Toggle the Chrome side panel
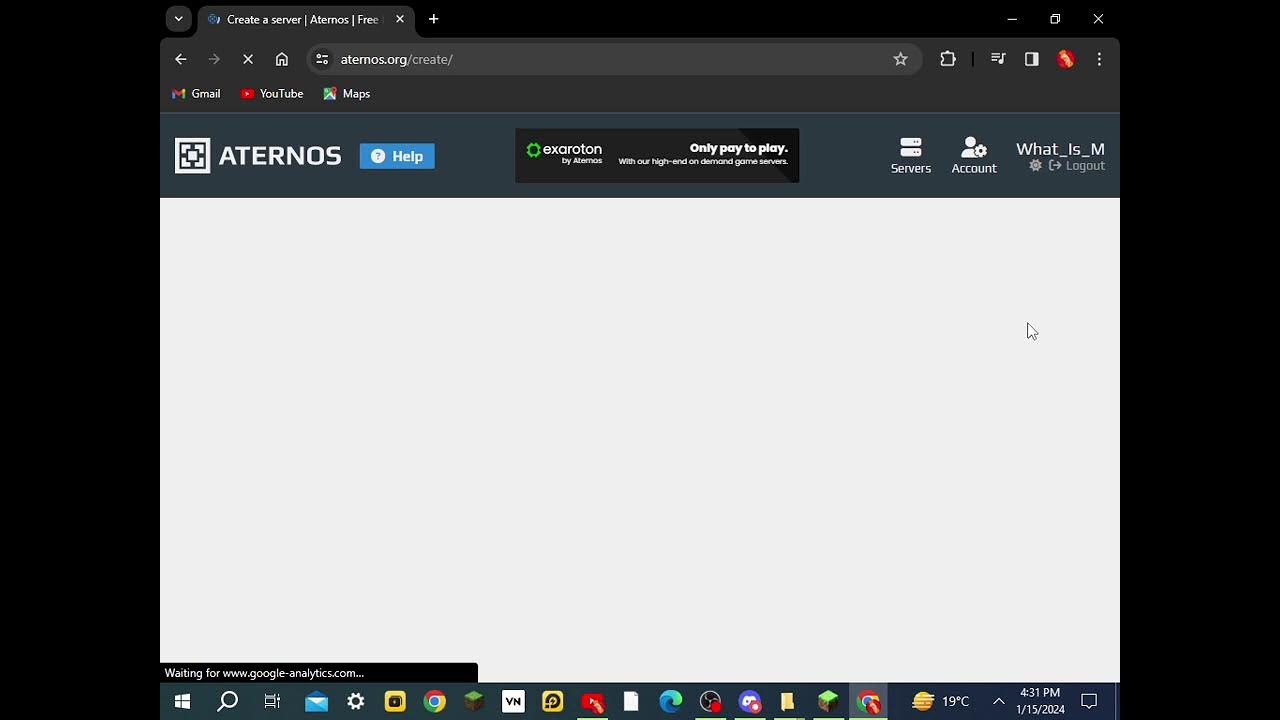1280x720 pixels. [x=1032, y=59]
